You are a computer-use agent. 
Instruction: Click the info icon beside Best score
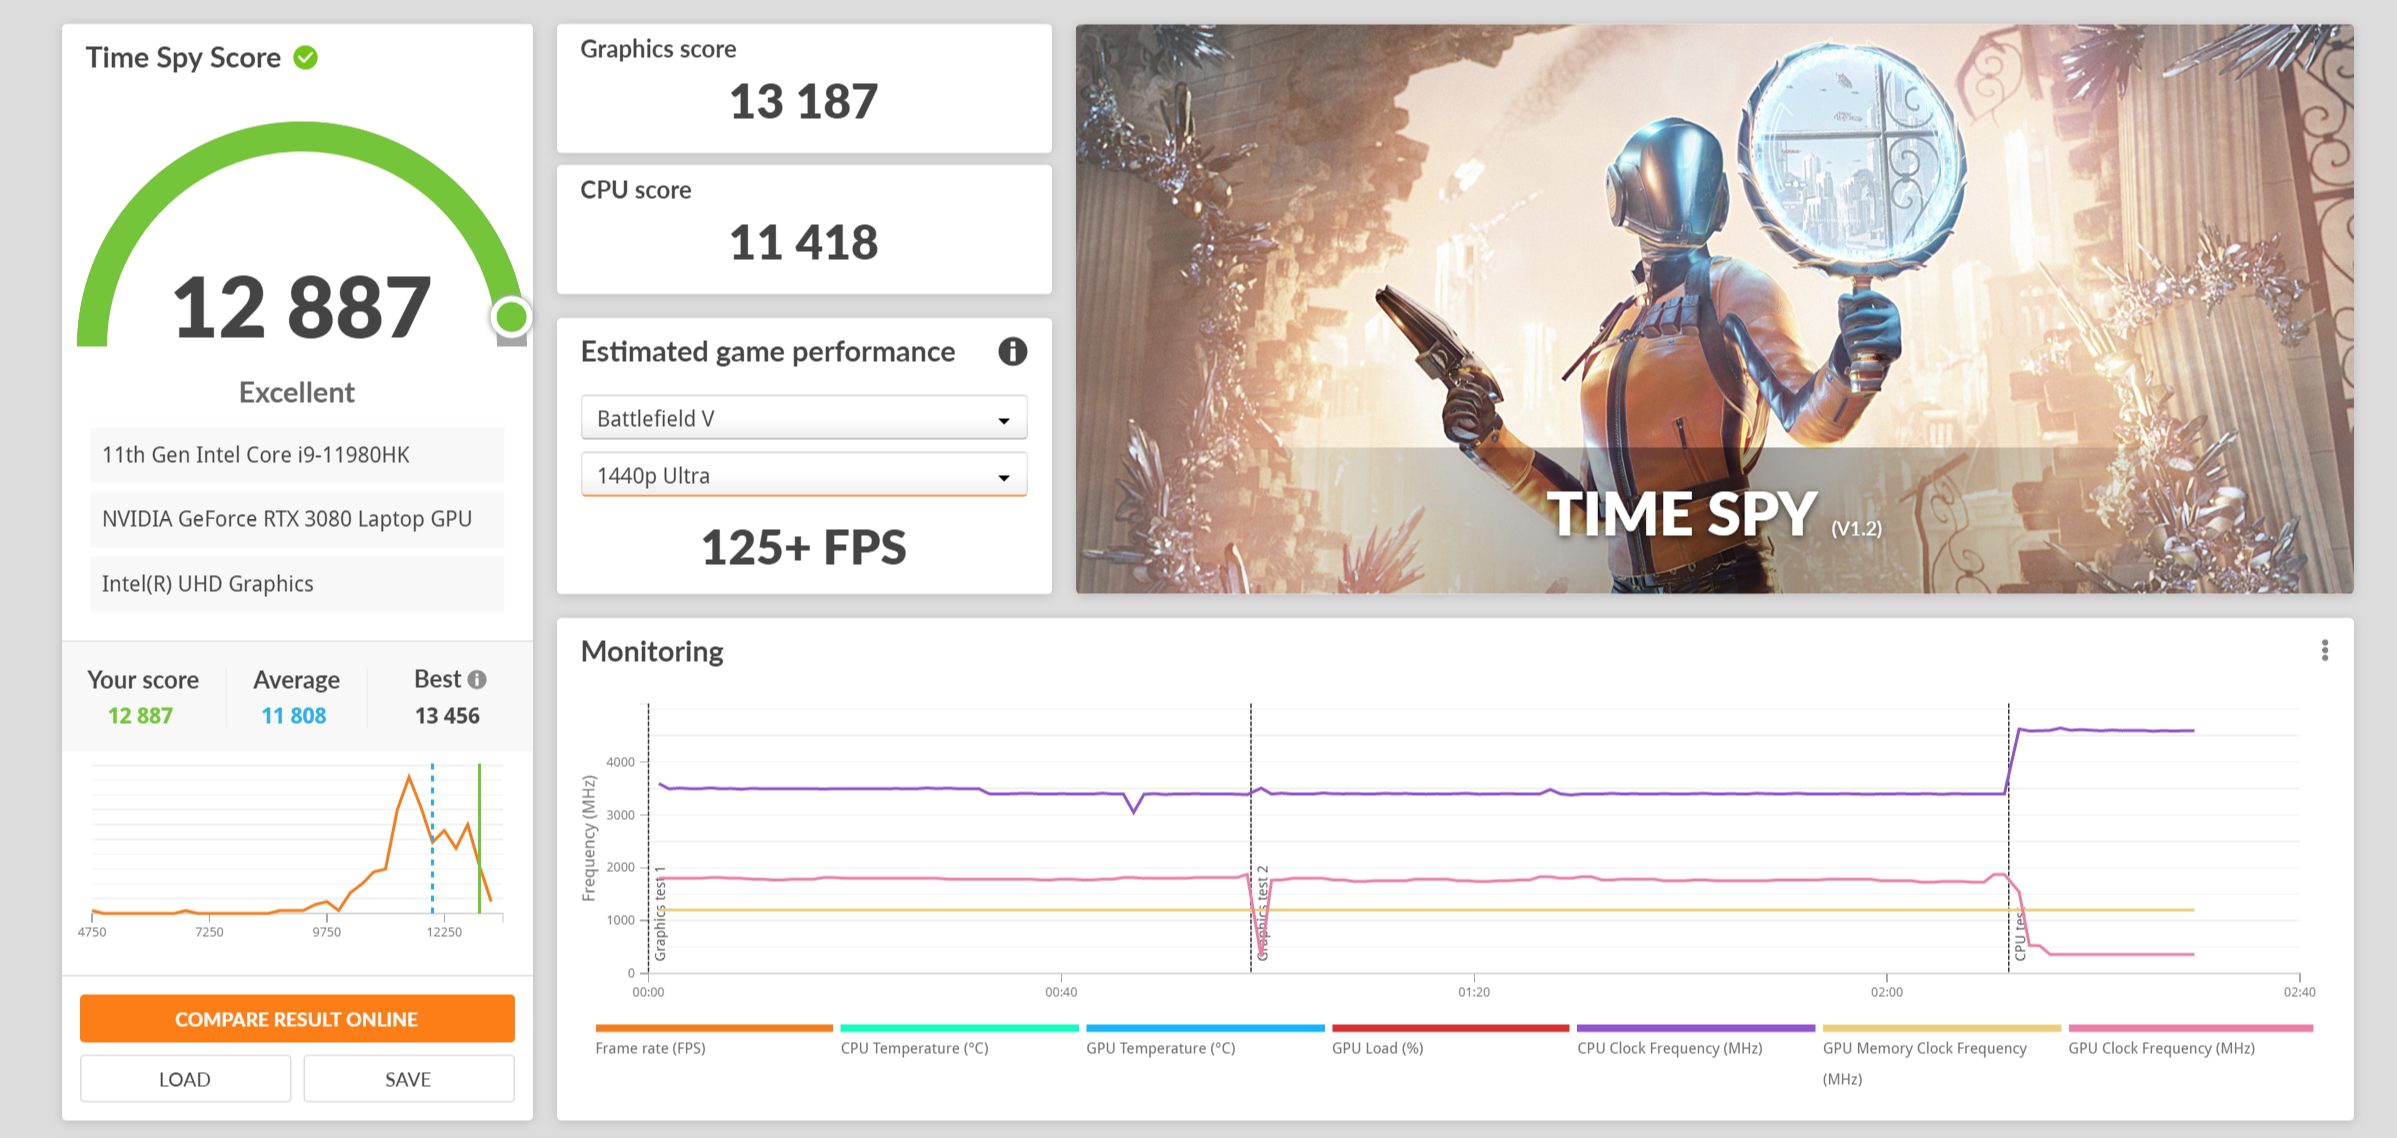click(x=478, y=680)
